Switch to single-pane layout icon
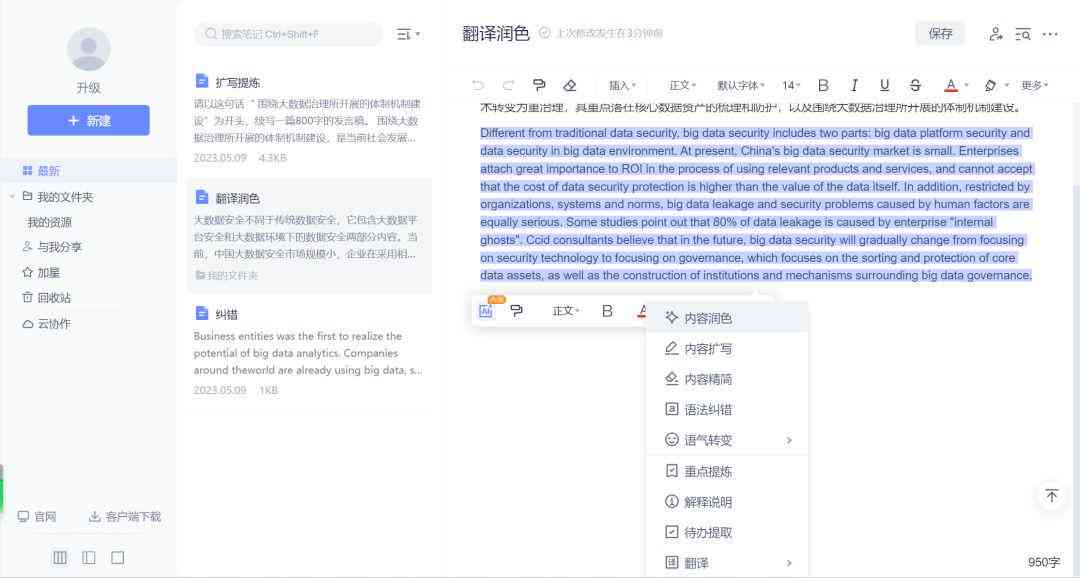This screenshot has height=578, width=1080. pos(118,557)
